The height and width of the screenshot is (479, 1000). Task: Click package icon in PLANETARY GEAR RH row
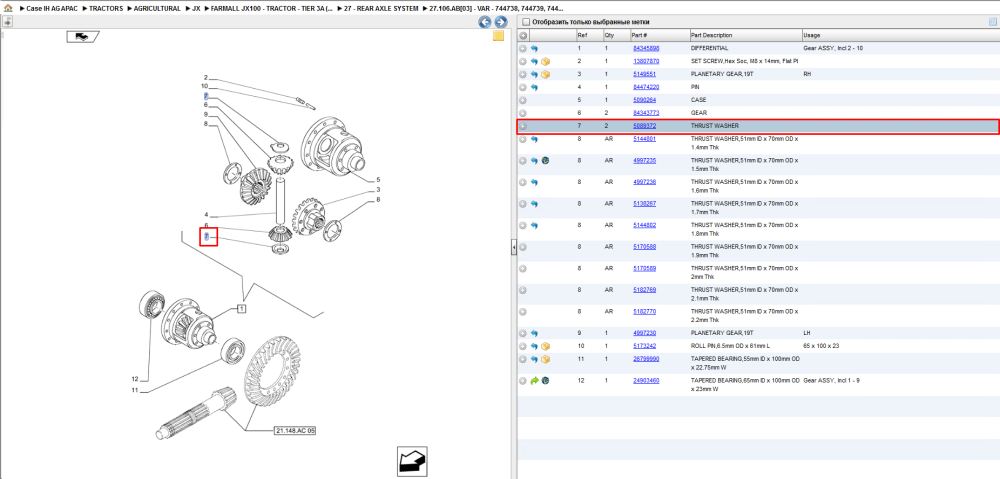pos(546,75)
